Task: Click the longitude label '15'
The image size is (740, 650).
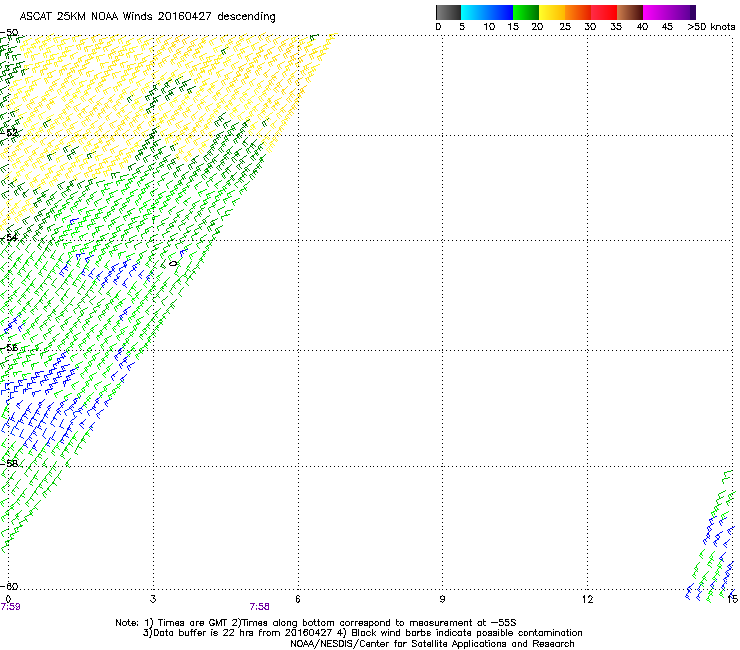Action: [x=733, y=599]
